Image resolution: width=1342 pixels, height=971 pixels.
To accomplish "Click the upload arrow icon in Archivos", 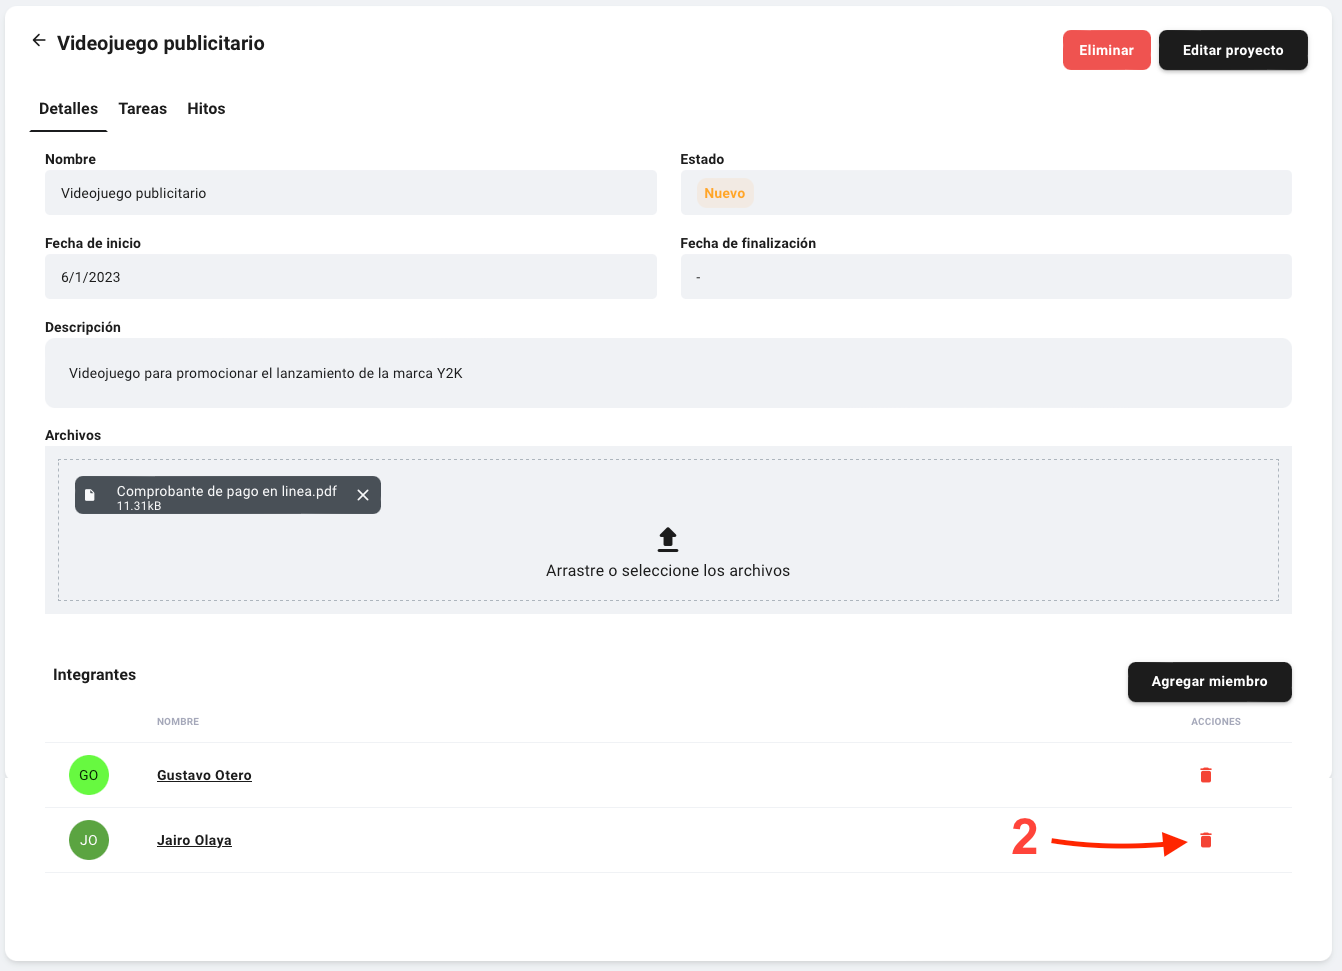I will point(668,540).
